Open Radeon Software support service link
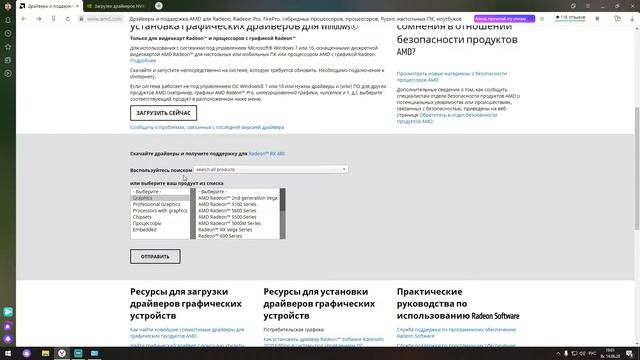 (x=456, y=333)
